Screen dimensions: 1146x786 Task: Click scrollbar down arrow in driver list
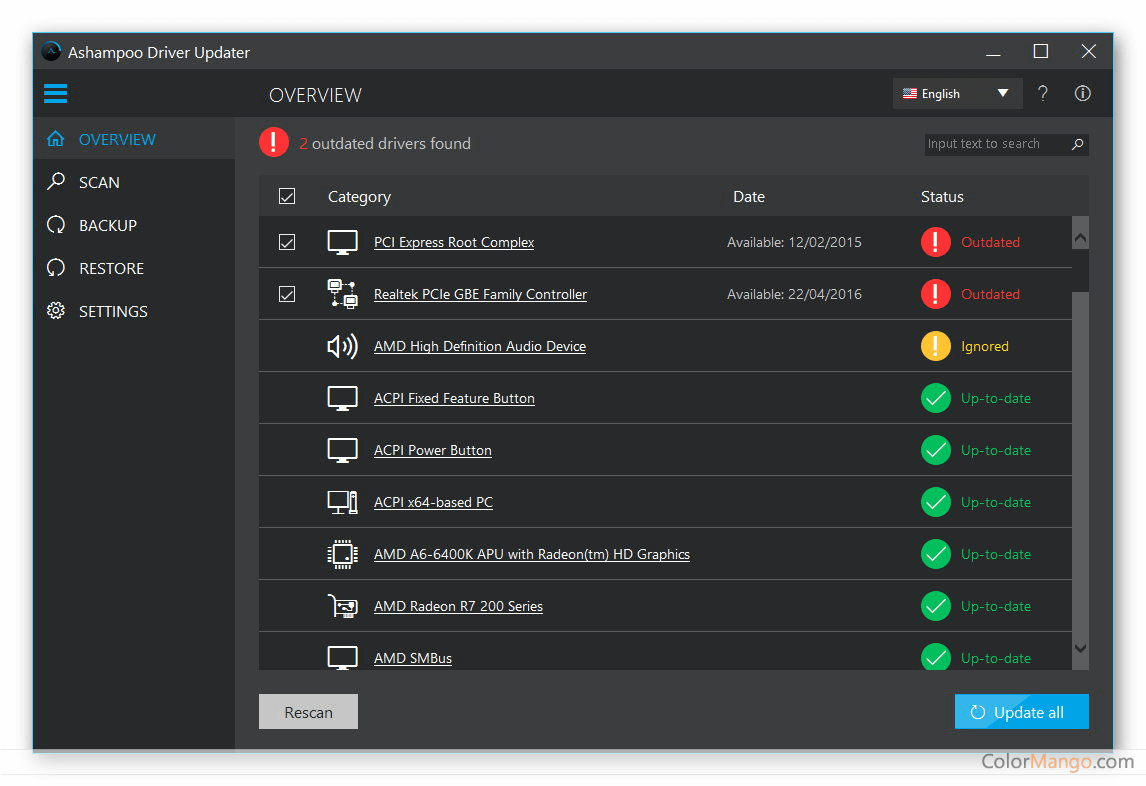point(1080,648)
